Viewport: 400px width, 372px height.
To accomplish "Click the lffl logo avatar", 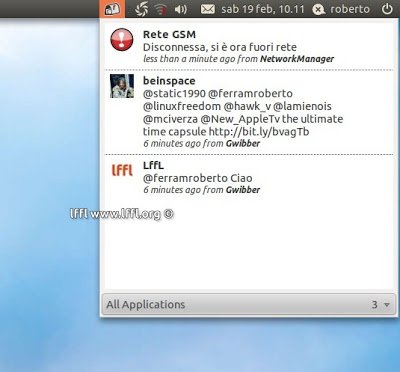I will (x=122, y=170).
